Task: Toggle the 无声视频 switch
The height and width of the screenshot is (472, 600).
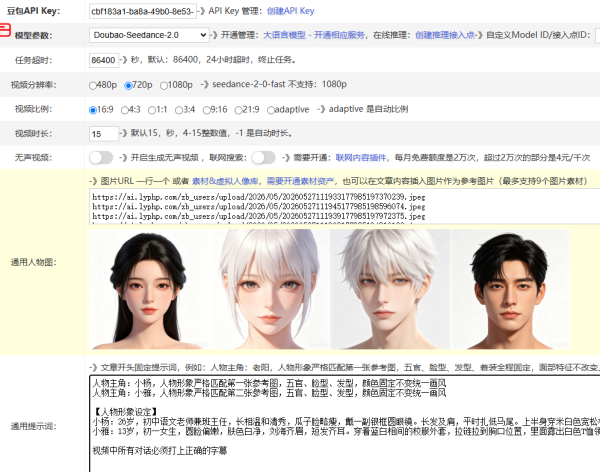Action: (101, 157)
